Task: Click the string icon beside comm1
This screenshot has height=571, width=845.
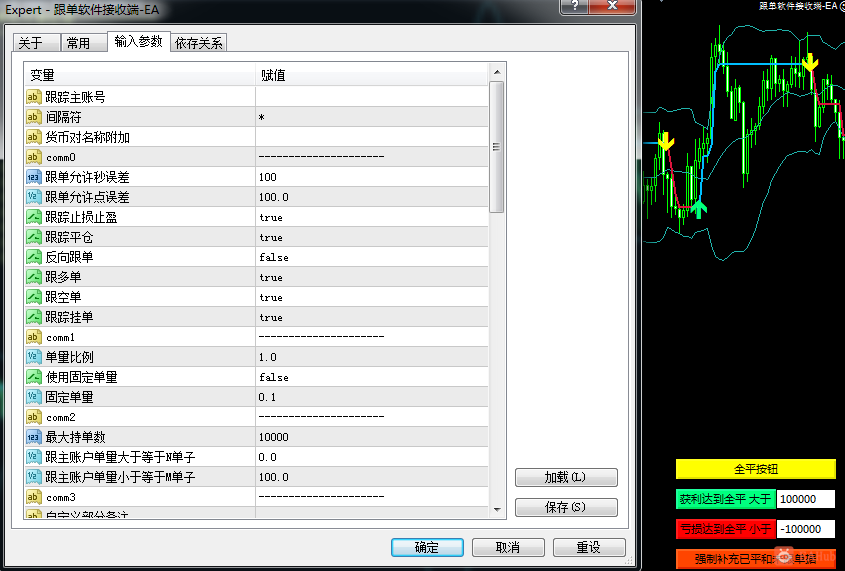Action: (34, 337)
